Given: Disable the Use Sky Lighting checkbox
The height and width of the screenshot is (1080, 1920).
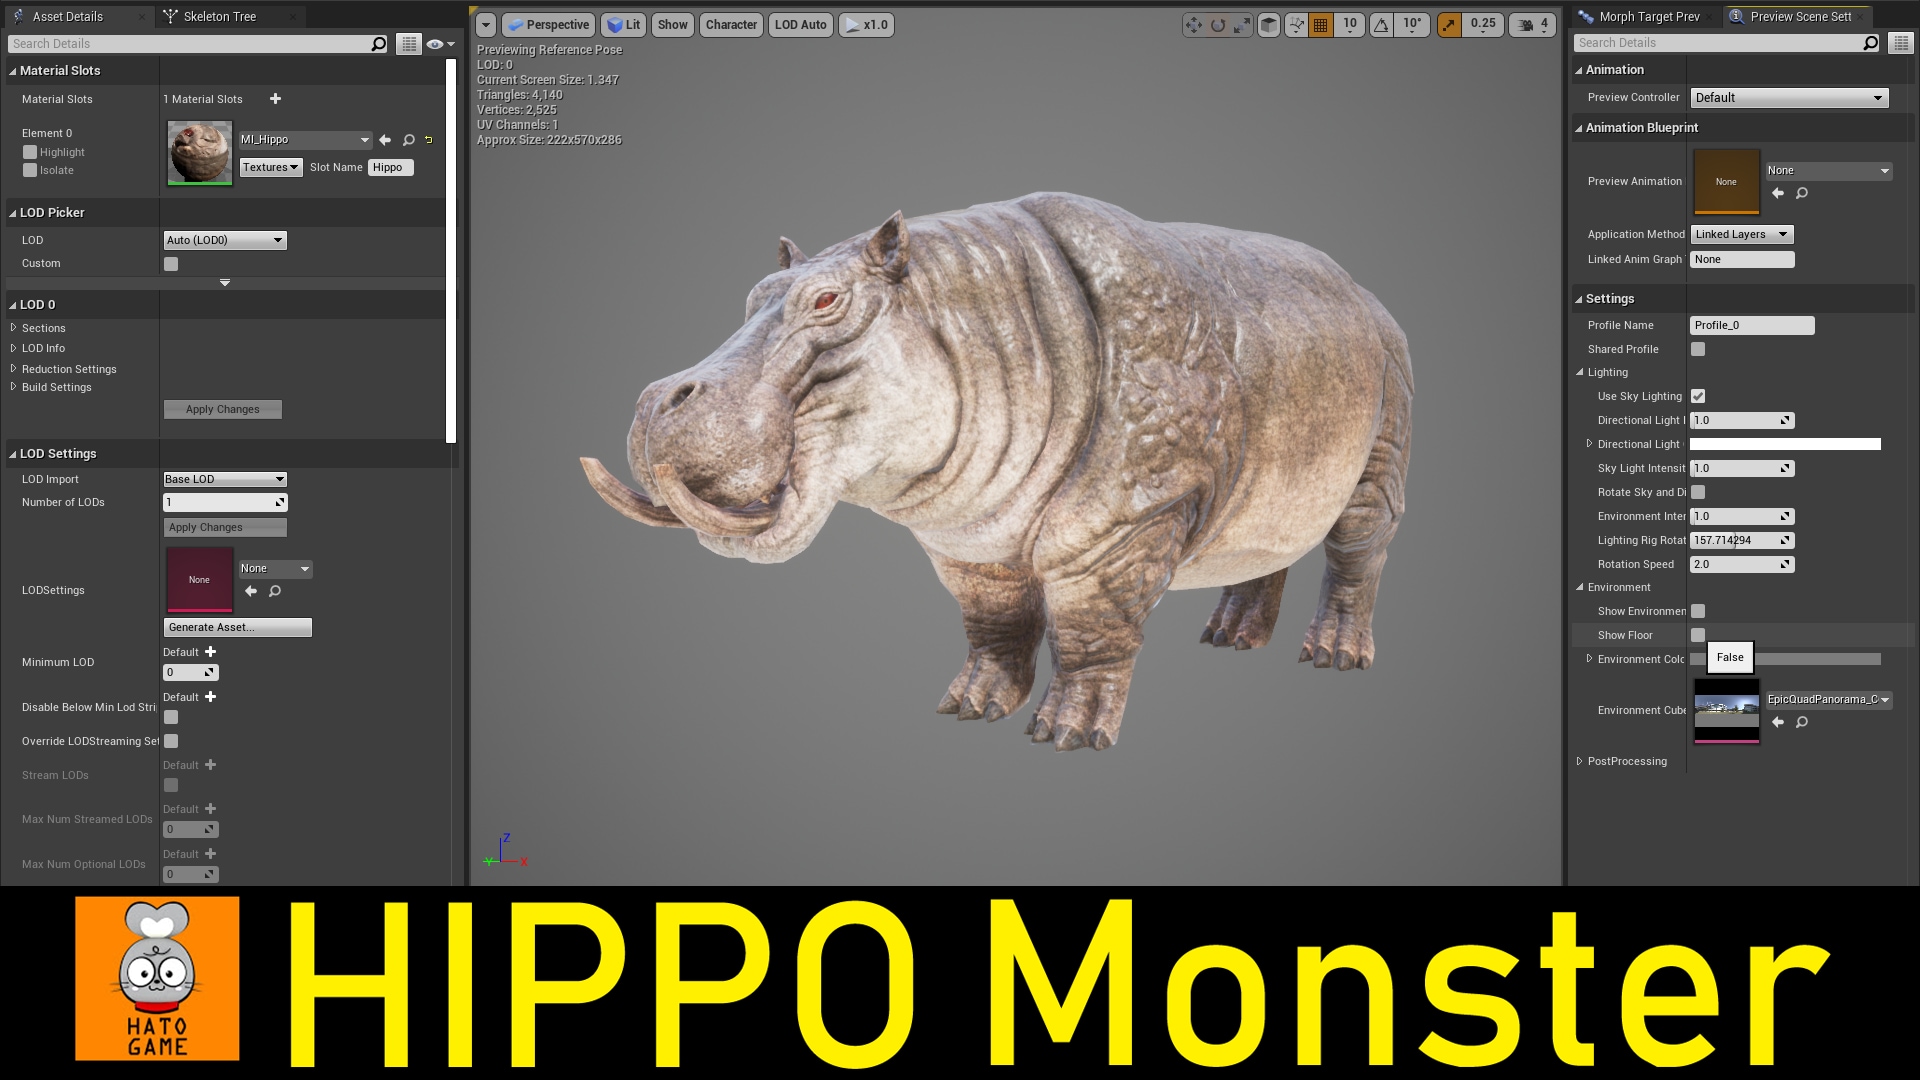Looking at the screenshot, I should pos(1697,396).
